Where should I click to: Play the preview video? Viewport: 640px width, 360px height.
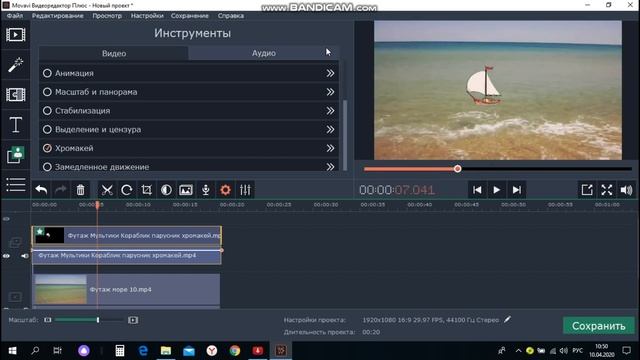[496, 190]
